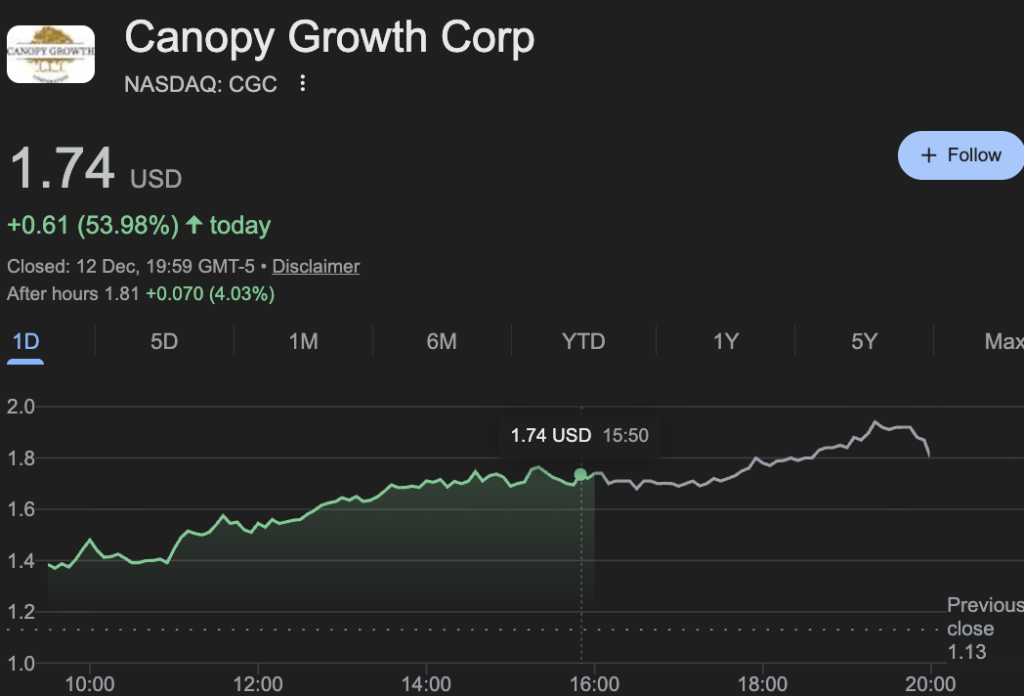
Task: Open the Disclaimer link
Action: pyautogui.click(x=316, y=267)
